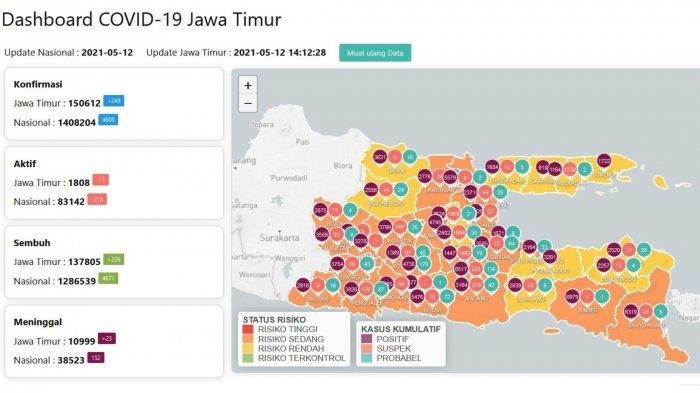The width and height of the screenshot is (700, 393).
Task: Click the orange Risiko Sedang legend swatch
Action: [248, 339]
